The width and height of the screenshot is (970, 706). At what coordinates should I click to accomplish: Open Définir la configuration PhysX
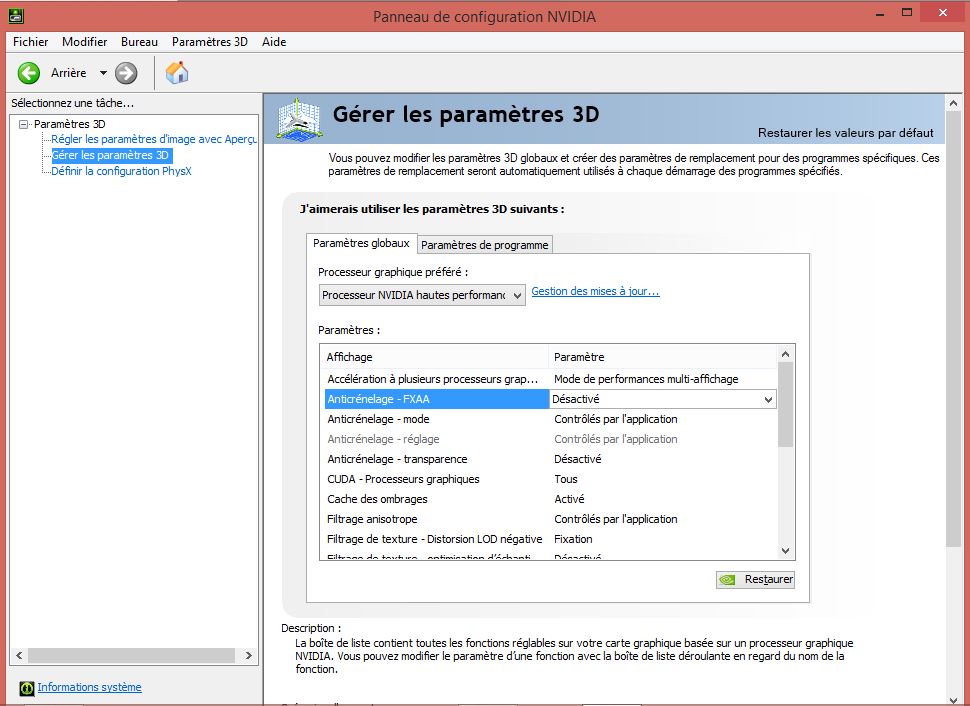click(121, 171)
